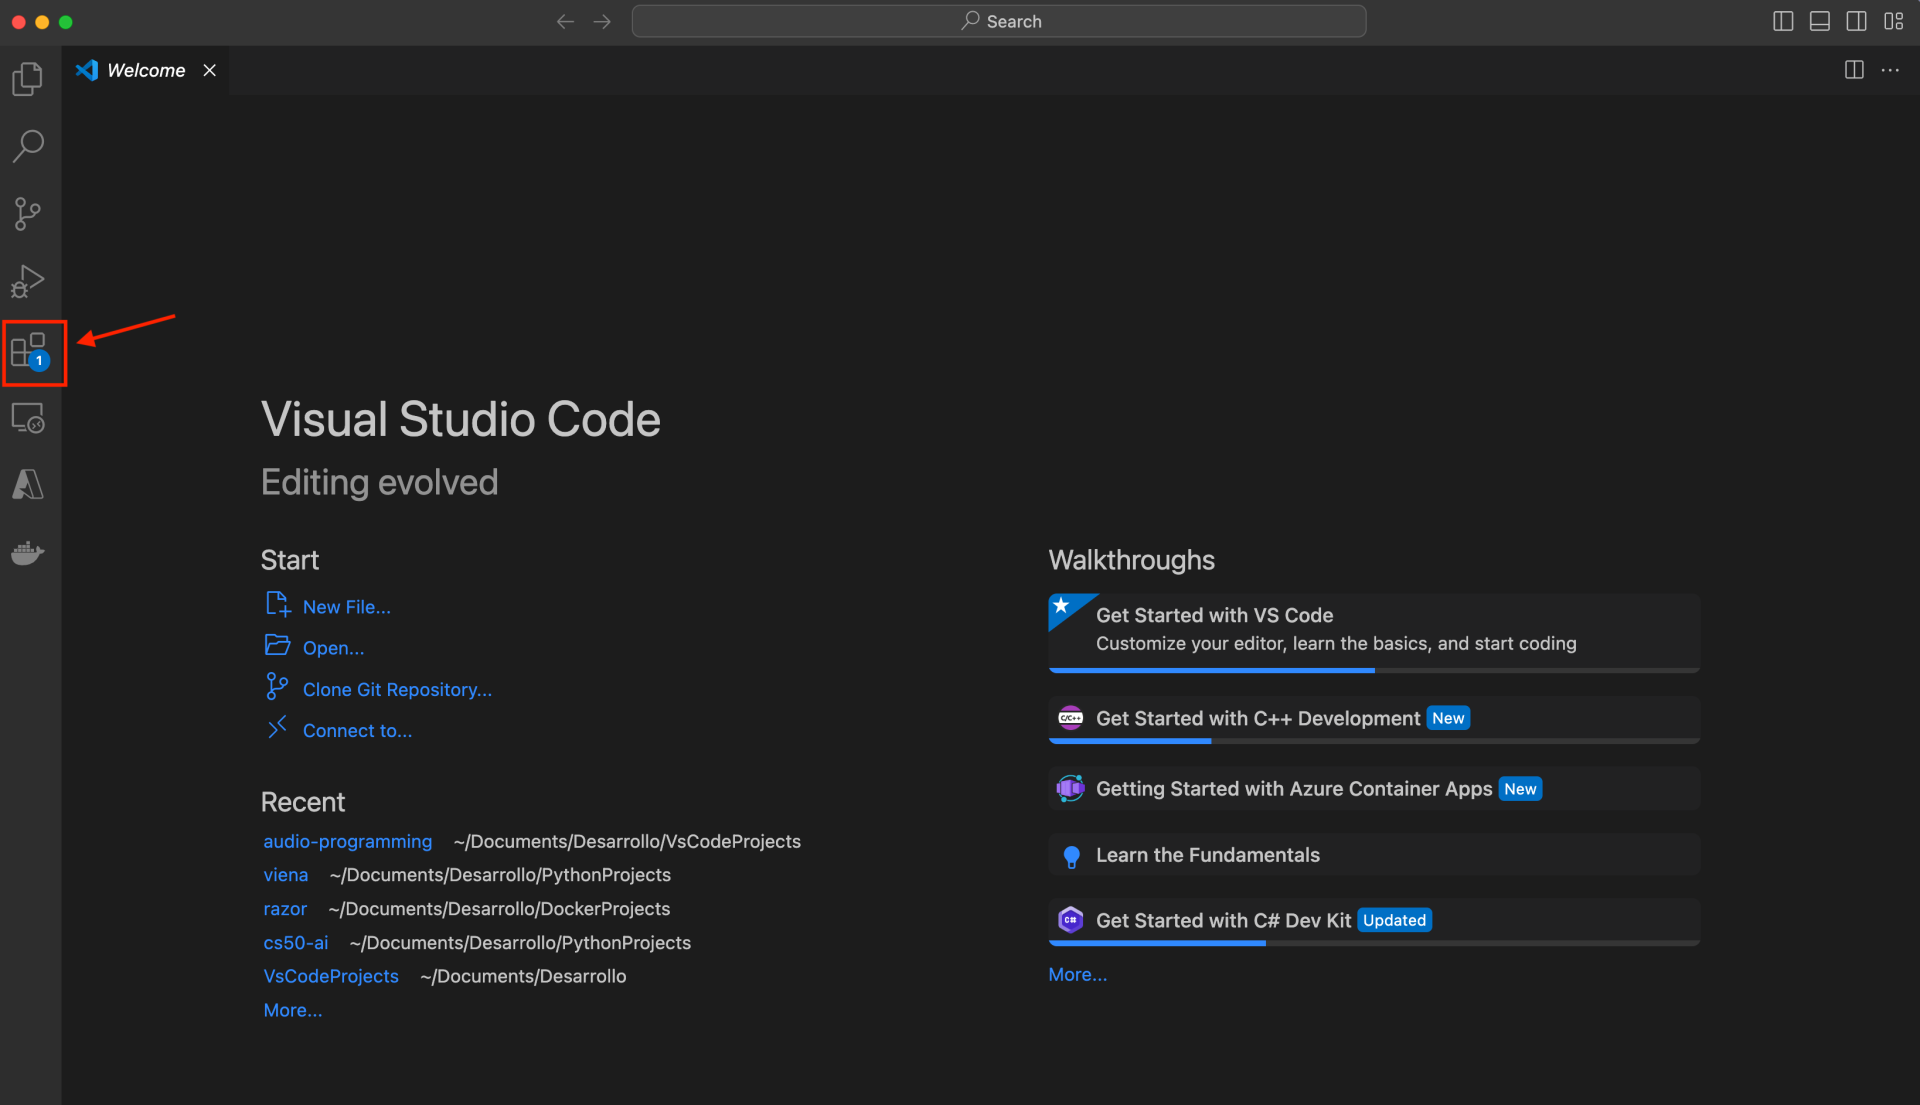Open the Source Control view
Screen dimensions: 1920x1105
[28, 213]
